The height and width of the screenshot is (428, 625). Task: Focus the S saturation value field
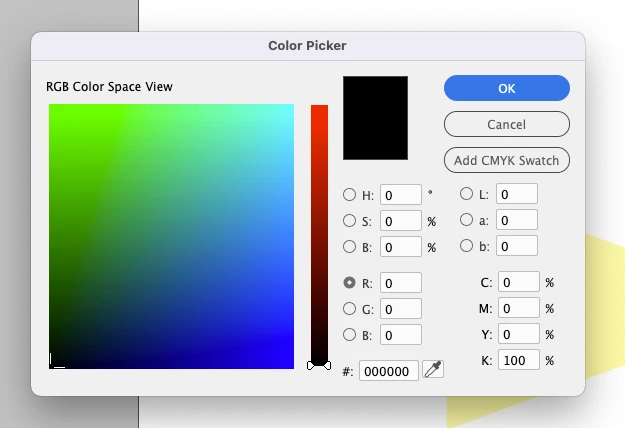tap(401, 221)
